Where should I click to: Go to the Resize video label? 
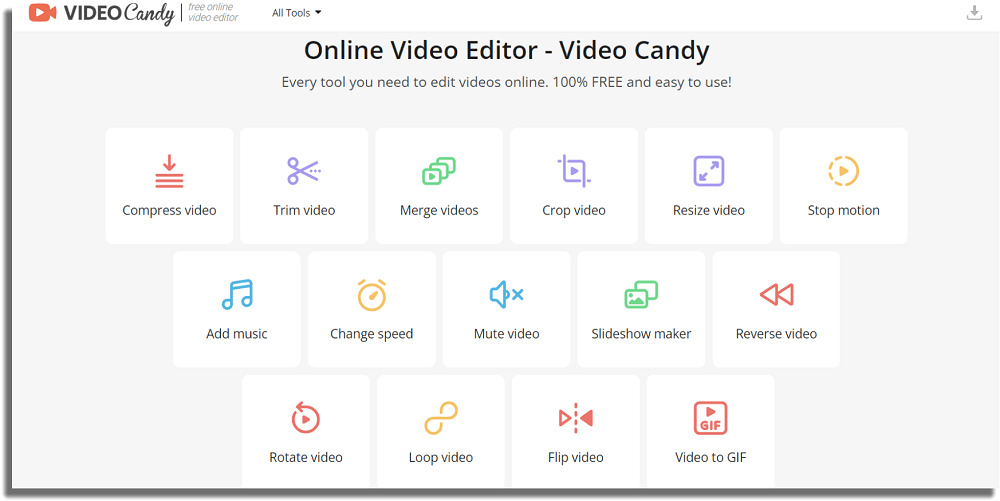709,210
